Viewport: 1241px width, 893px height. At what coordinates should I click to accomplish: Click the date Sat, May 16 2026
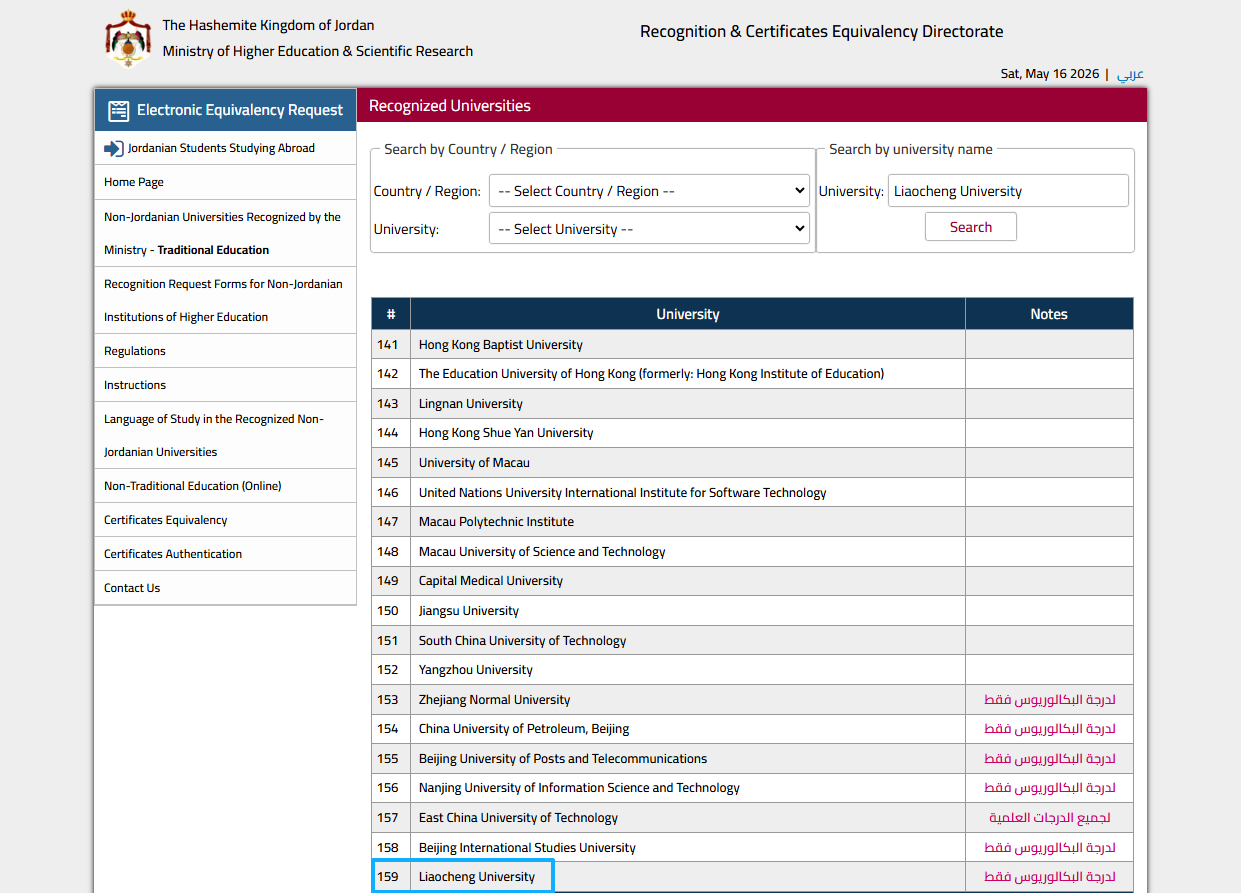pos(1050,74)
